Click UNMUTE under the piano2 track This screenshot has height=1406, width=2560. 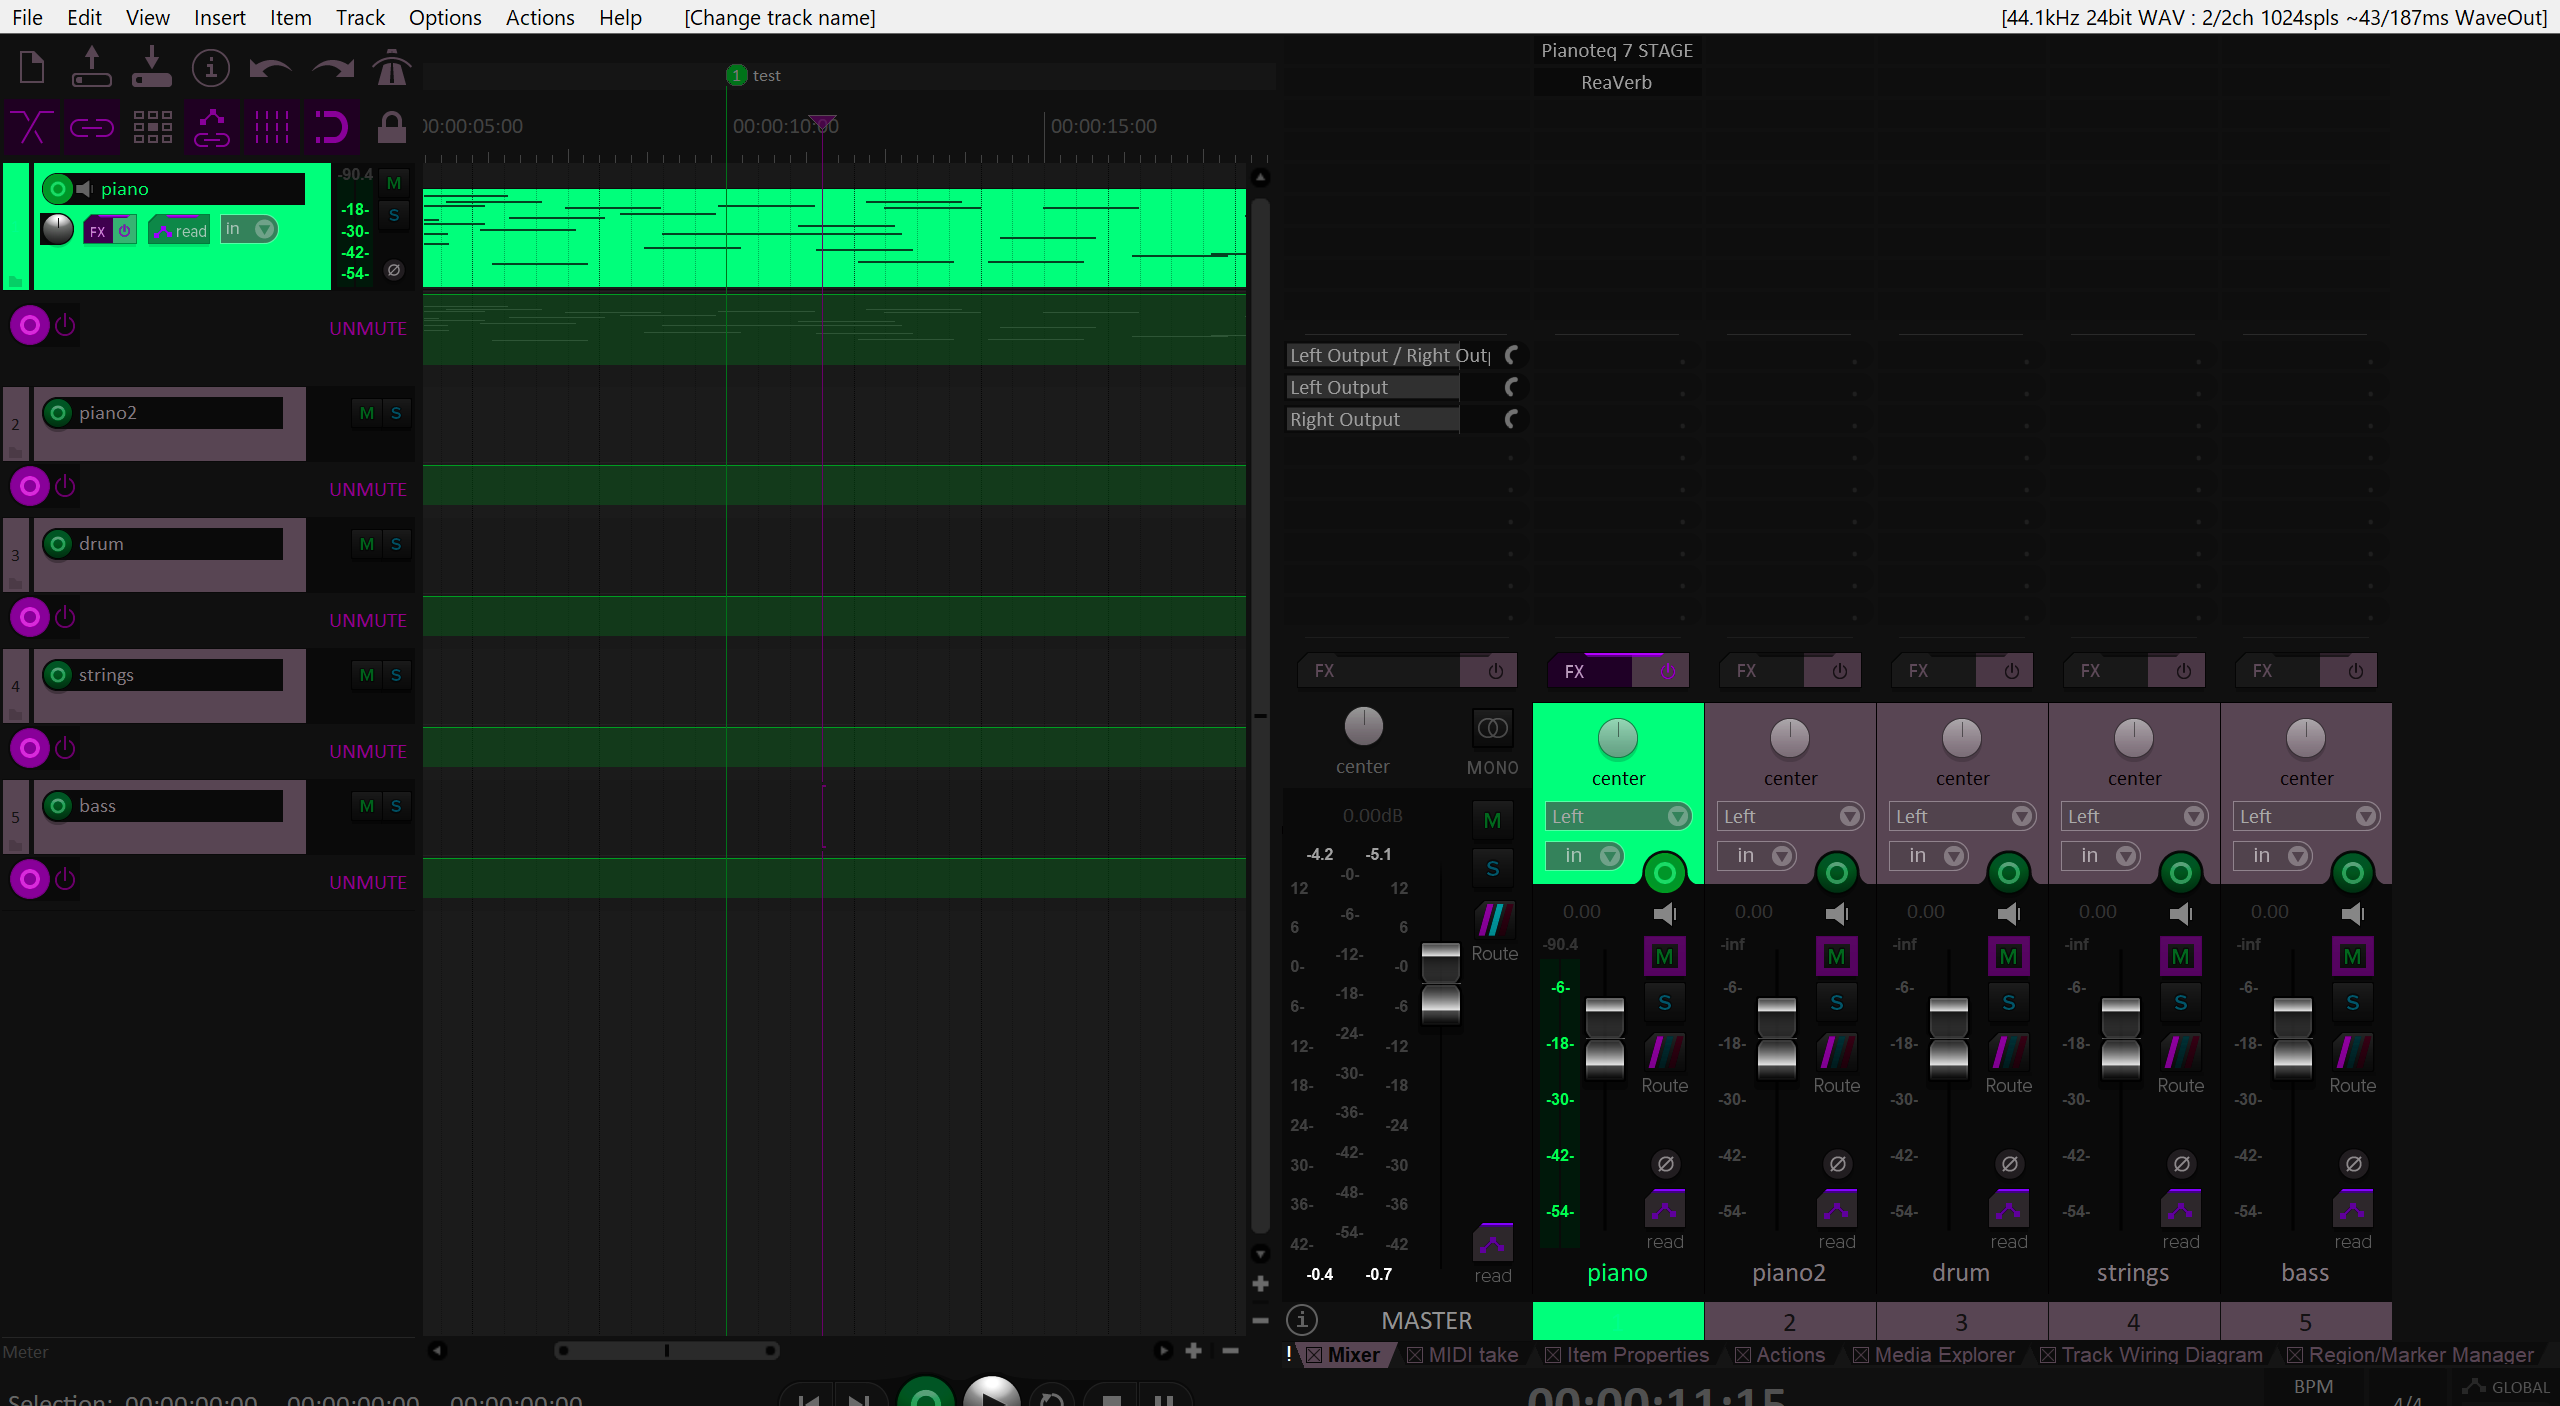(x=368, y=489)
